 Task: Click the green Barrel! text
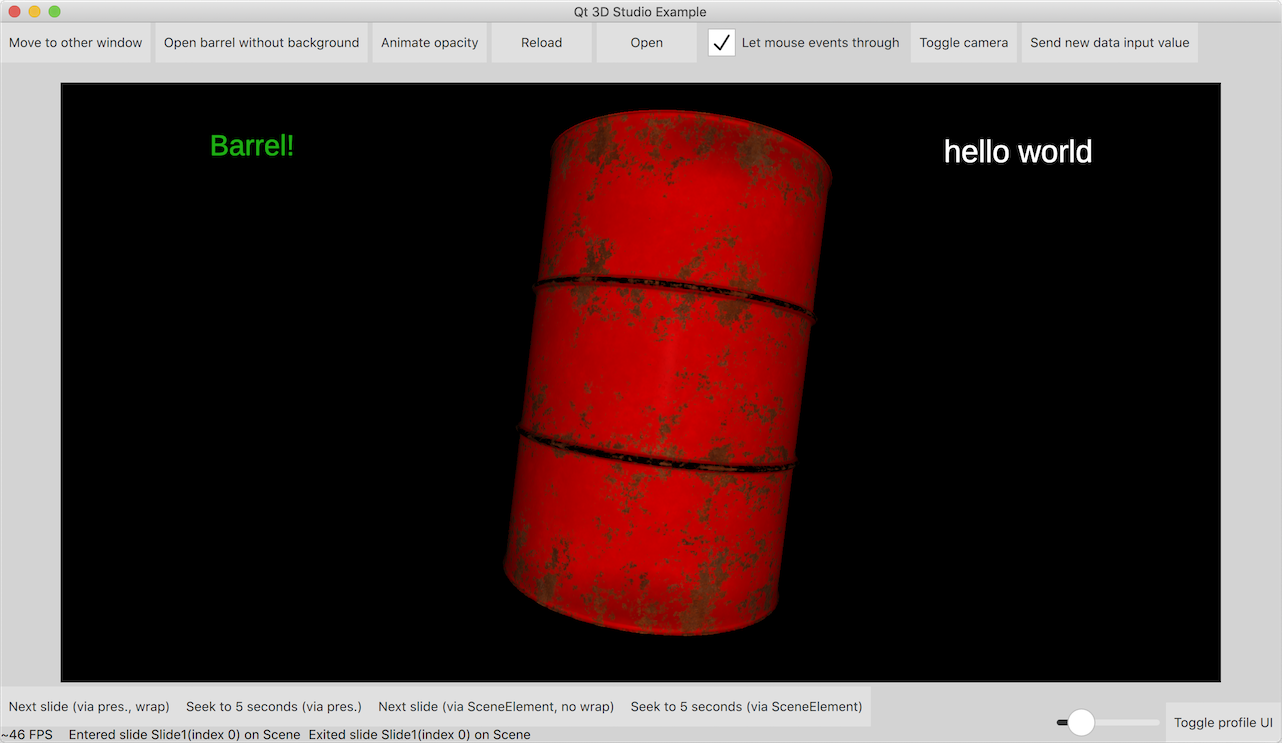pyautogui.click(x=252, y=146)
